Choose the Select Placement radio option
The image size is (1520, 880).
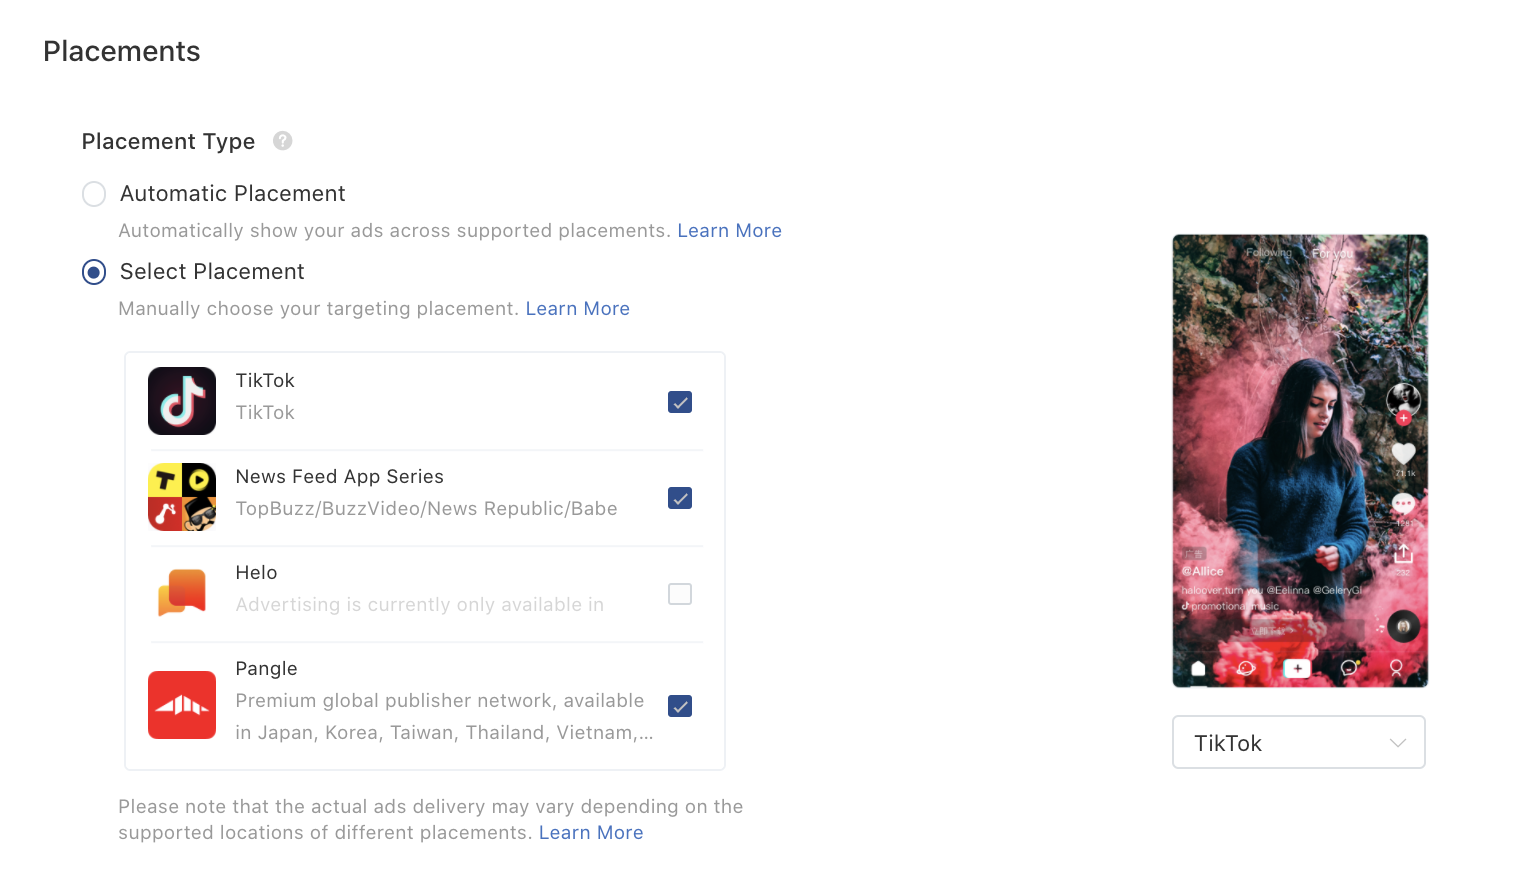point(94,272)
